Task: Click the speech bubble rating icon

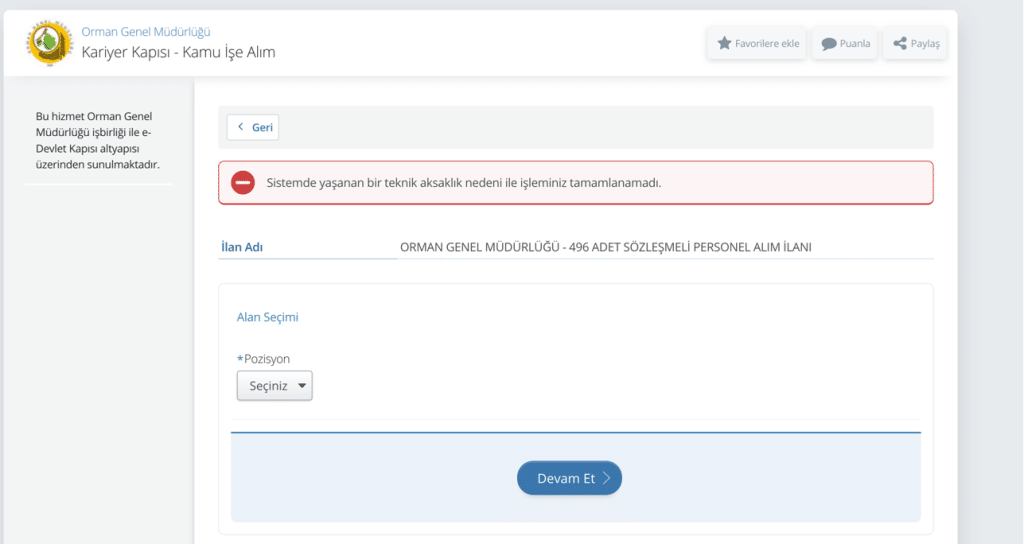Action: click(x=829, y=44)
